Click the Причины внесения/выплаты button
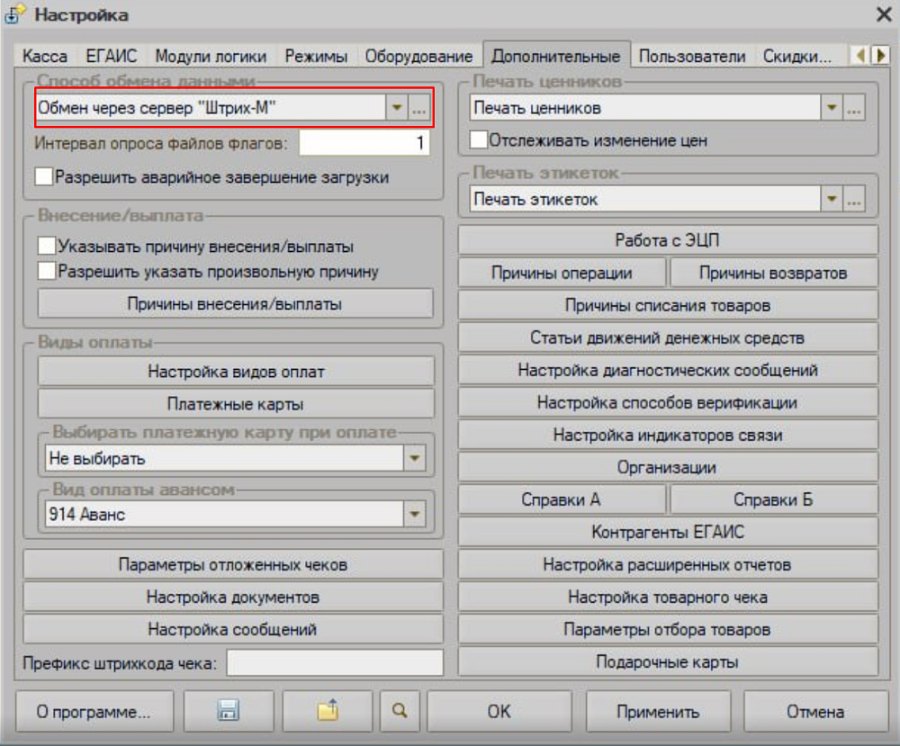 click(x=235, y=304)
